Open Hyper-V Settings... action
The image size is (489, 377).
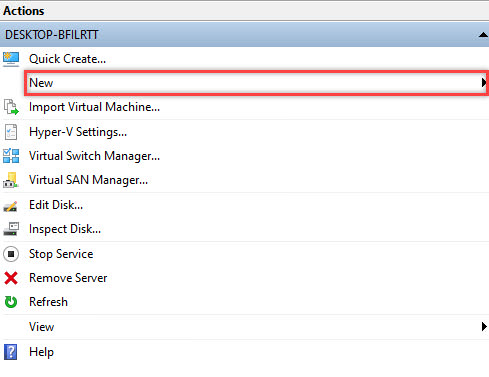pos(78,132)
